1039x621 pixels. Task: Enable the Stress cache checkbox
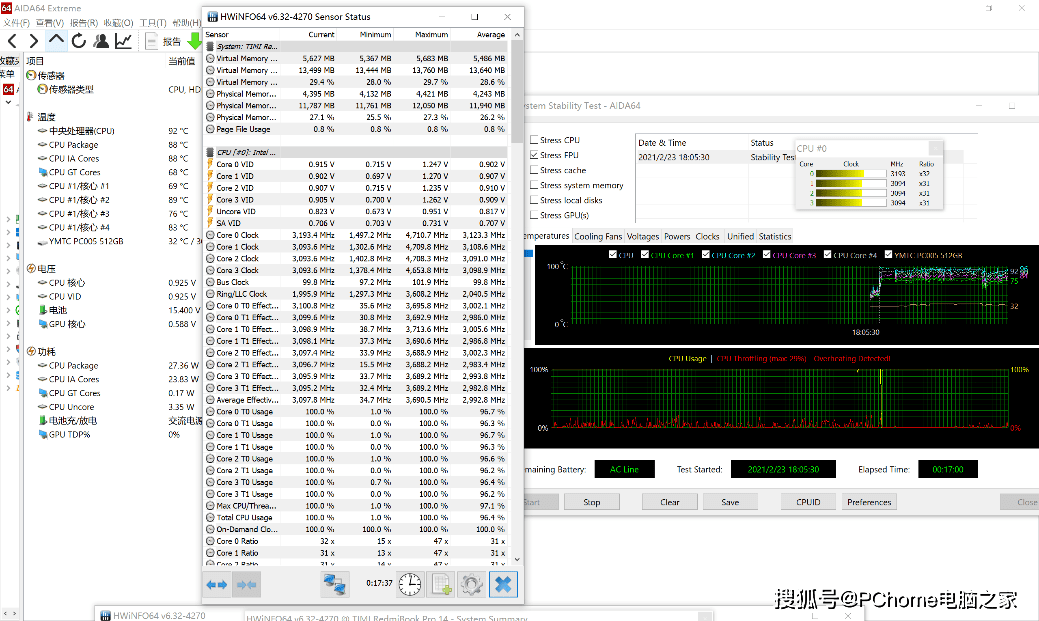click(x=534, y=170)
